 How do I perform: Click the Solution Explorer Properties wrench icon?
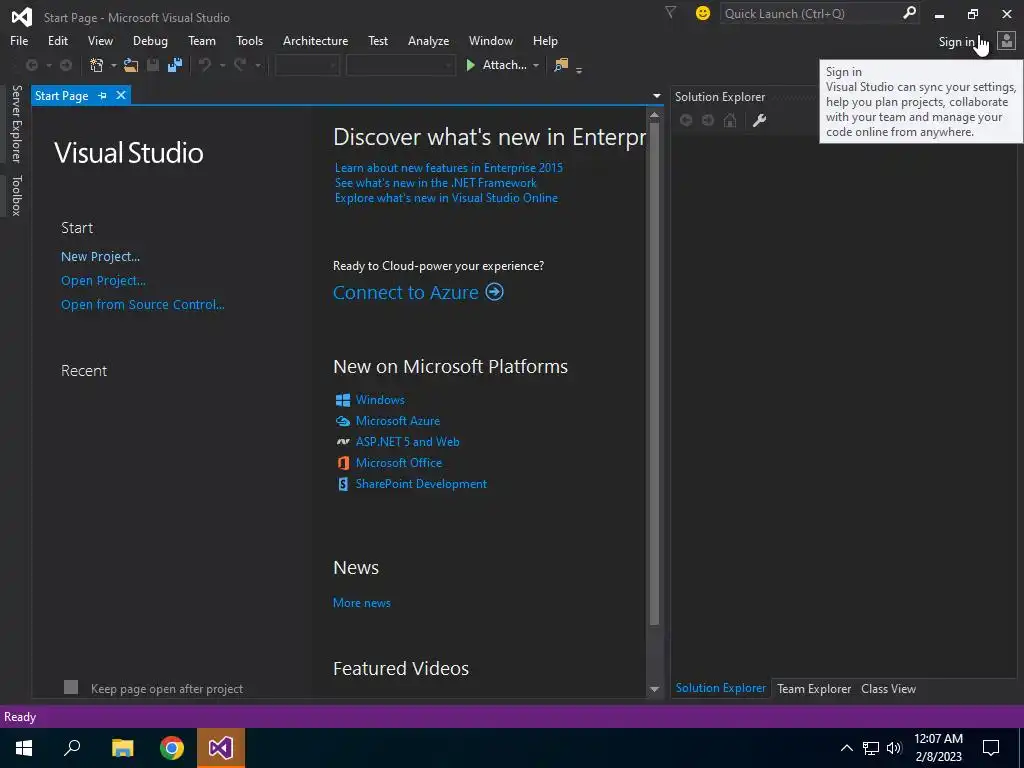(759, 120)
